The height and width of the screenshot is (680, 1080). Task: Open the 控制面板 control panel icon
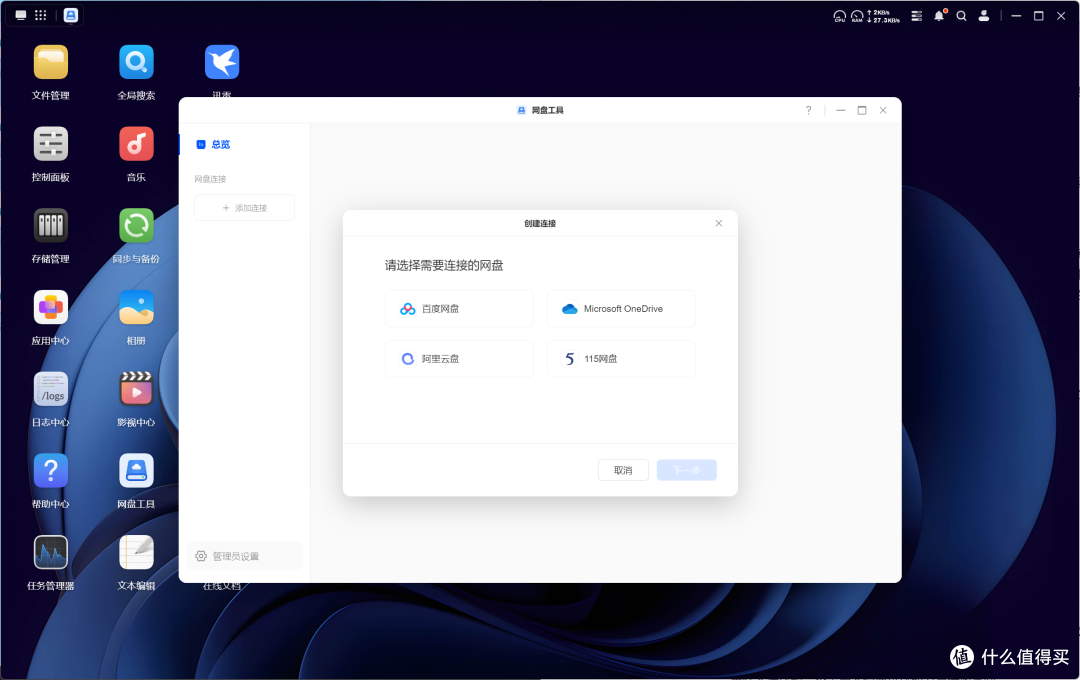[x=50, y=144]
